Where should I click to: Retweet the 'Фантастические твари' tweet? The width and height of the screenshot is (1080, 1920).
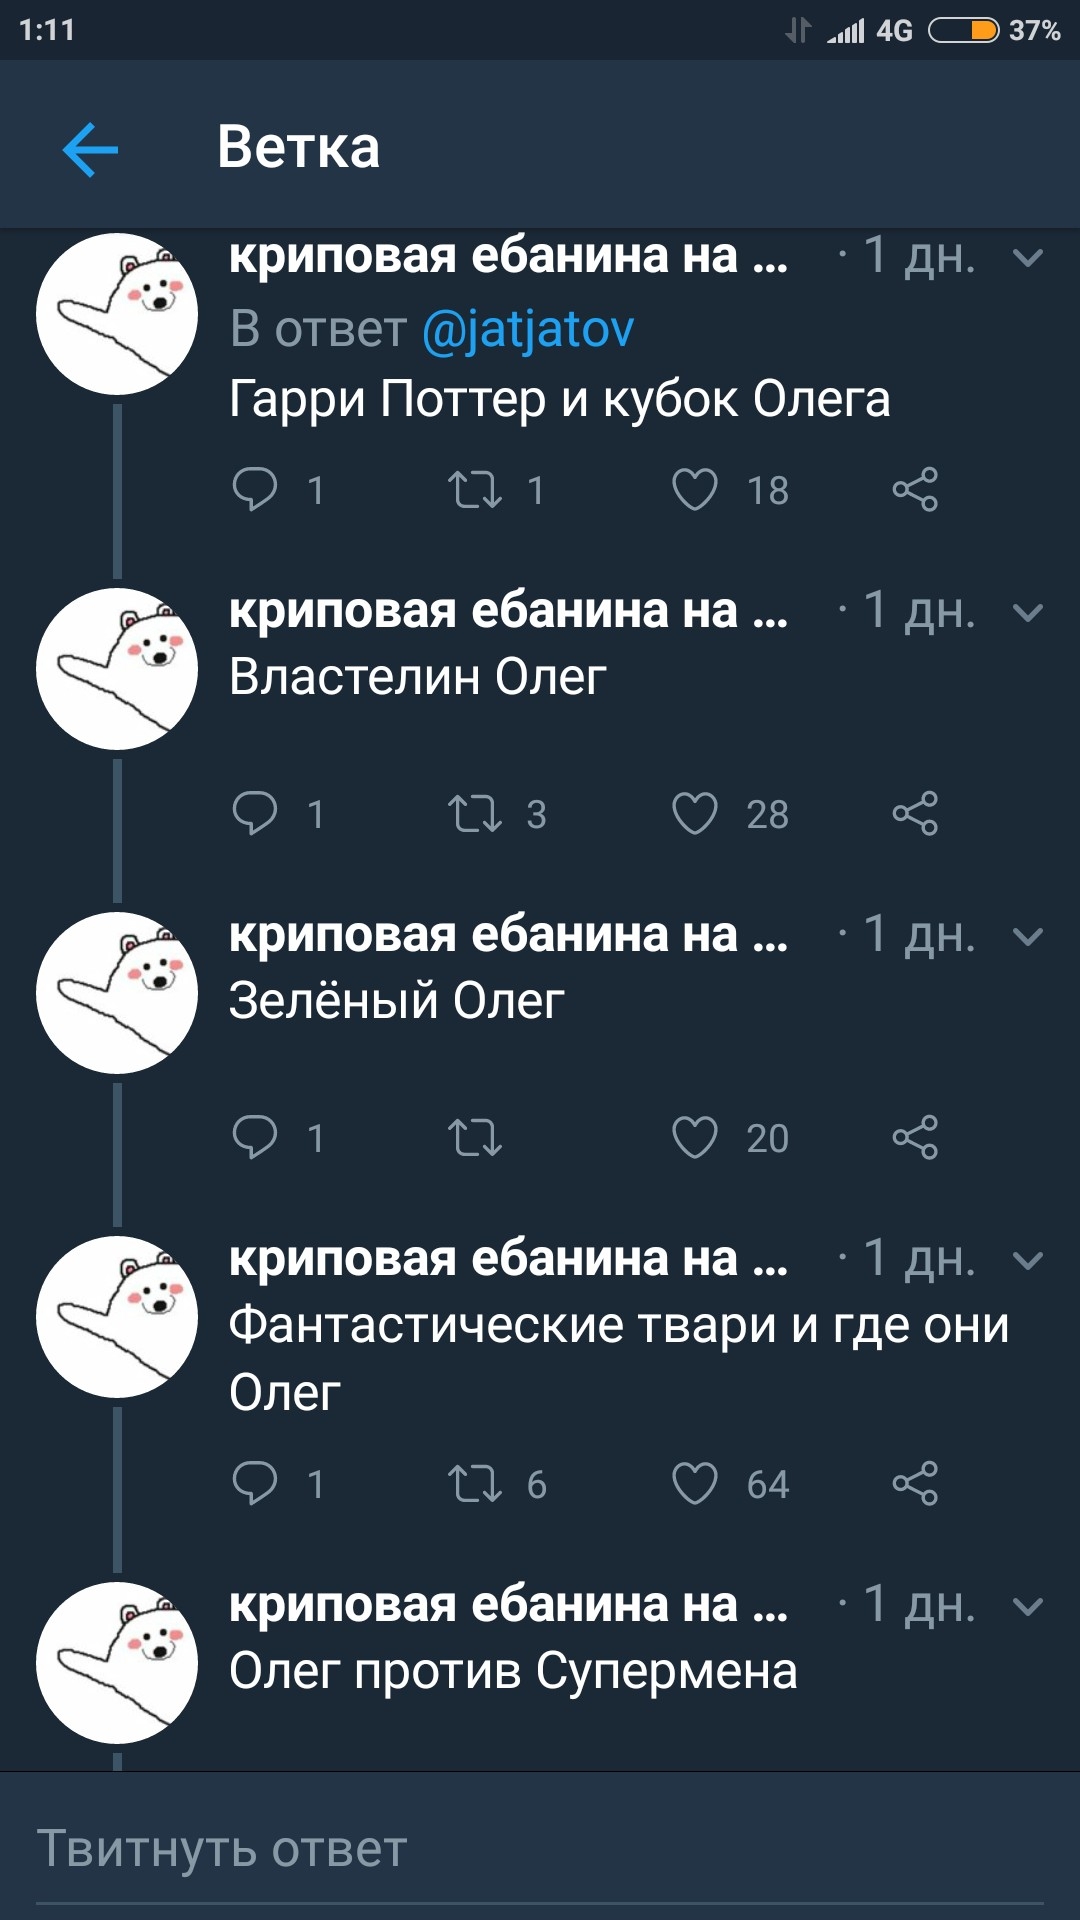pos(475,1484)
